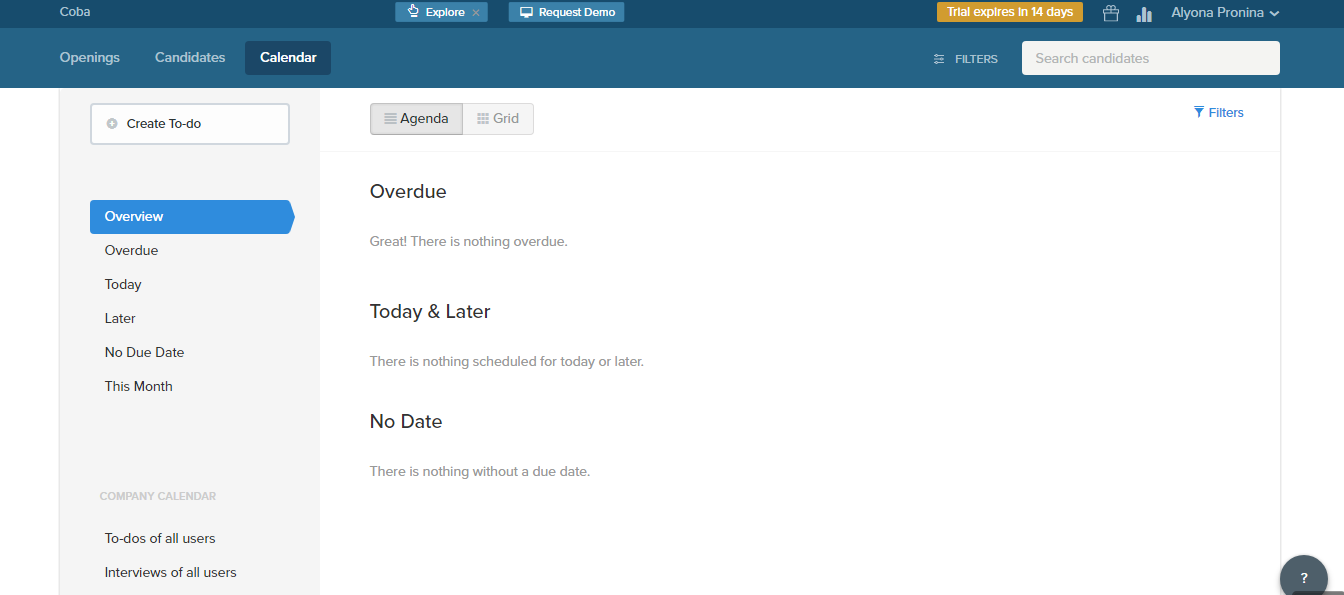Click the Trial expires in 14 days badge

pos(1010,12)
